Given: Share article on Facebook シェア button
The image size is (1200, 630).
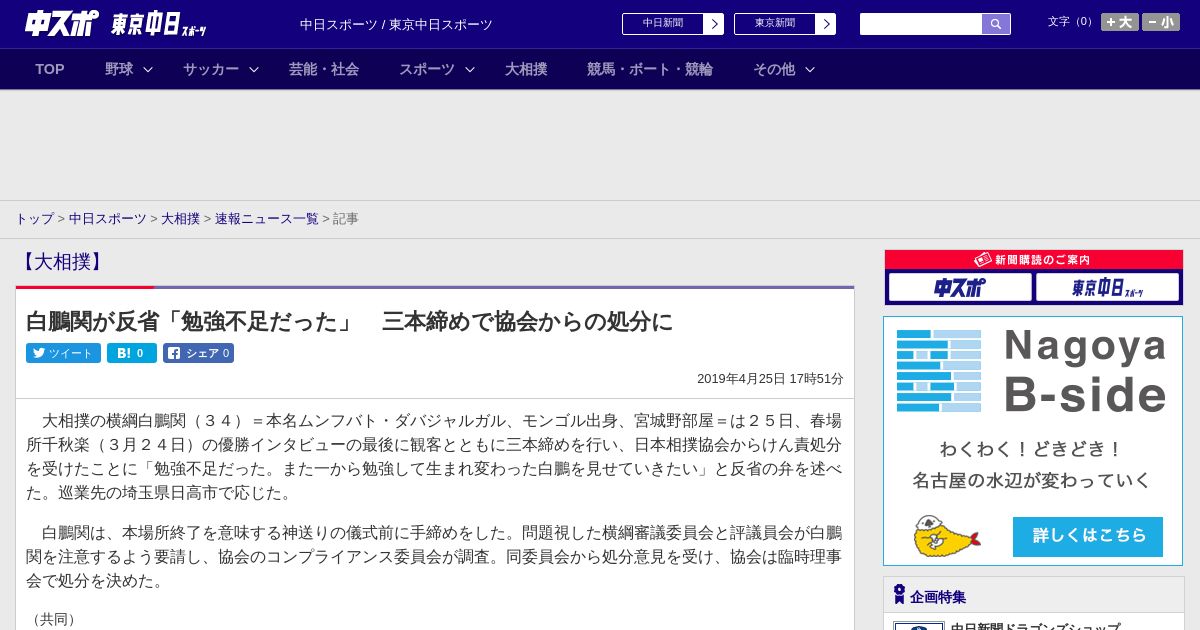Looking at the screenshot, I should [198, 353].
